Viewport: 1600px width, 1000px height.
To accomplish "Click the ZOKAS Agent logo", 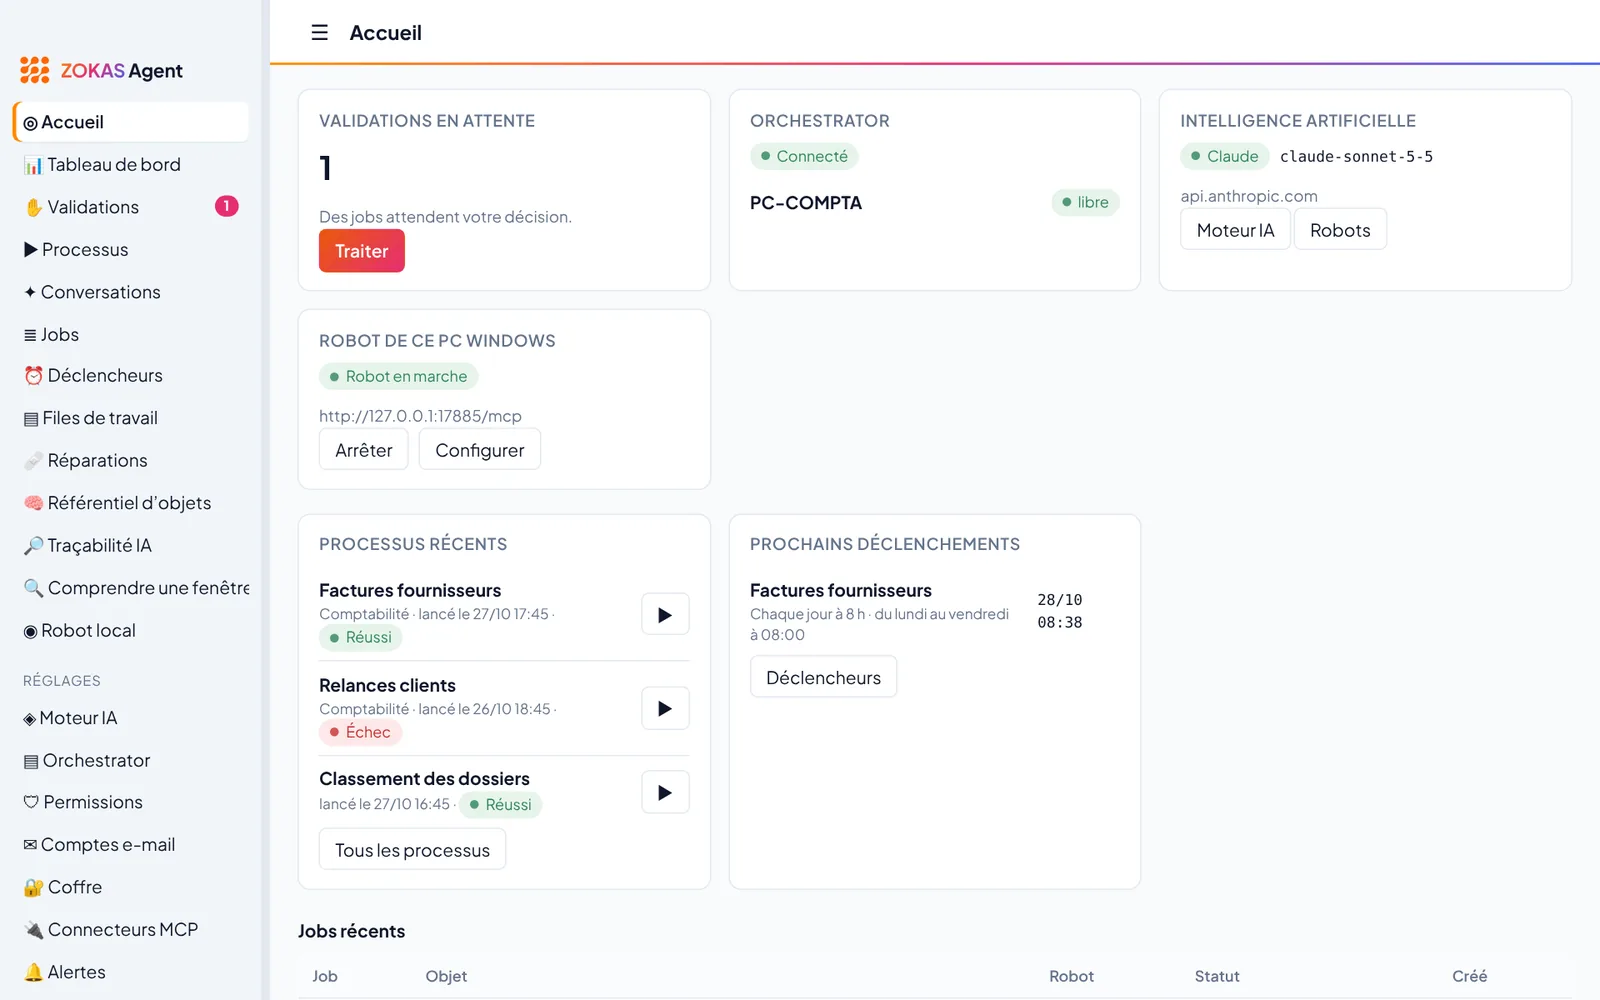I will pyautogui.click(x=101, y=70).
